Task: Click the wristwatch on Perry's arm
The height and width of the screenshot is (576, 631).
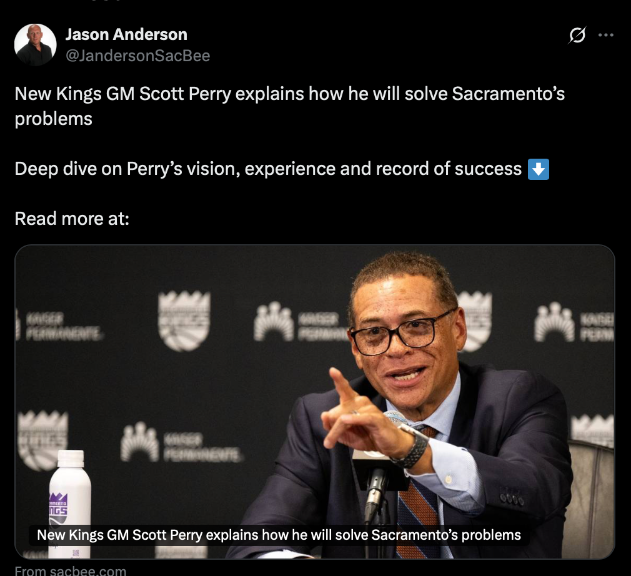Action: (x=411, y=448)
